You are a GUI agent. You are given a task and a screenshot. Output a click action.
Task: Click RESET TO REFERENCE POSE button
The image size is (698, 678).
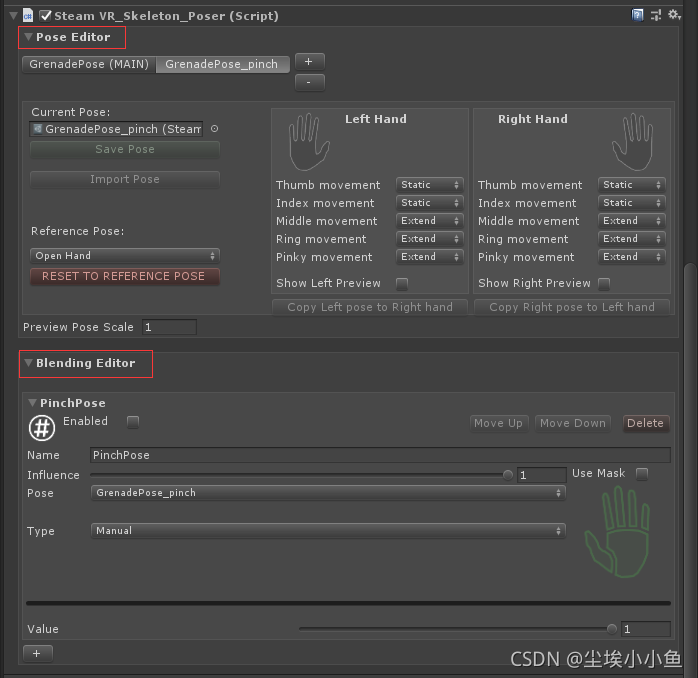click(125, 276)
